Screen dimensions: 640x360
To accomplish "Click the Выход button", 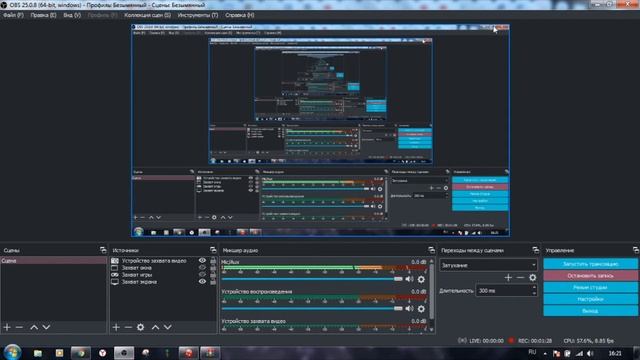I will tap(590, 311).
